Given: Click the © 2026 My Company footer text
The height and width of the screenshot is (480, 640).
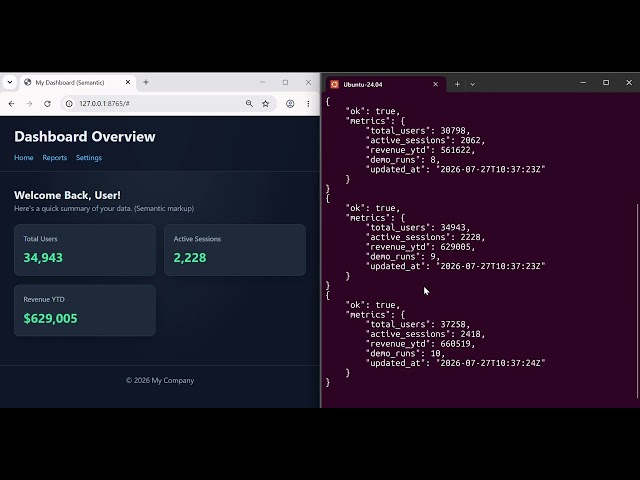Looking at the screenshot, I should [x=160, y=380].
